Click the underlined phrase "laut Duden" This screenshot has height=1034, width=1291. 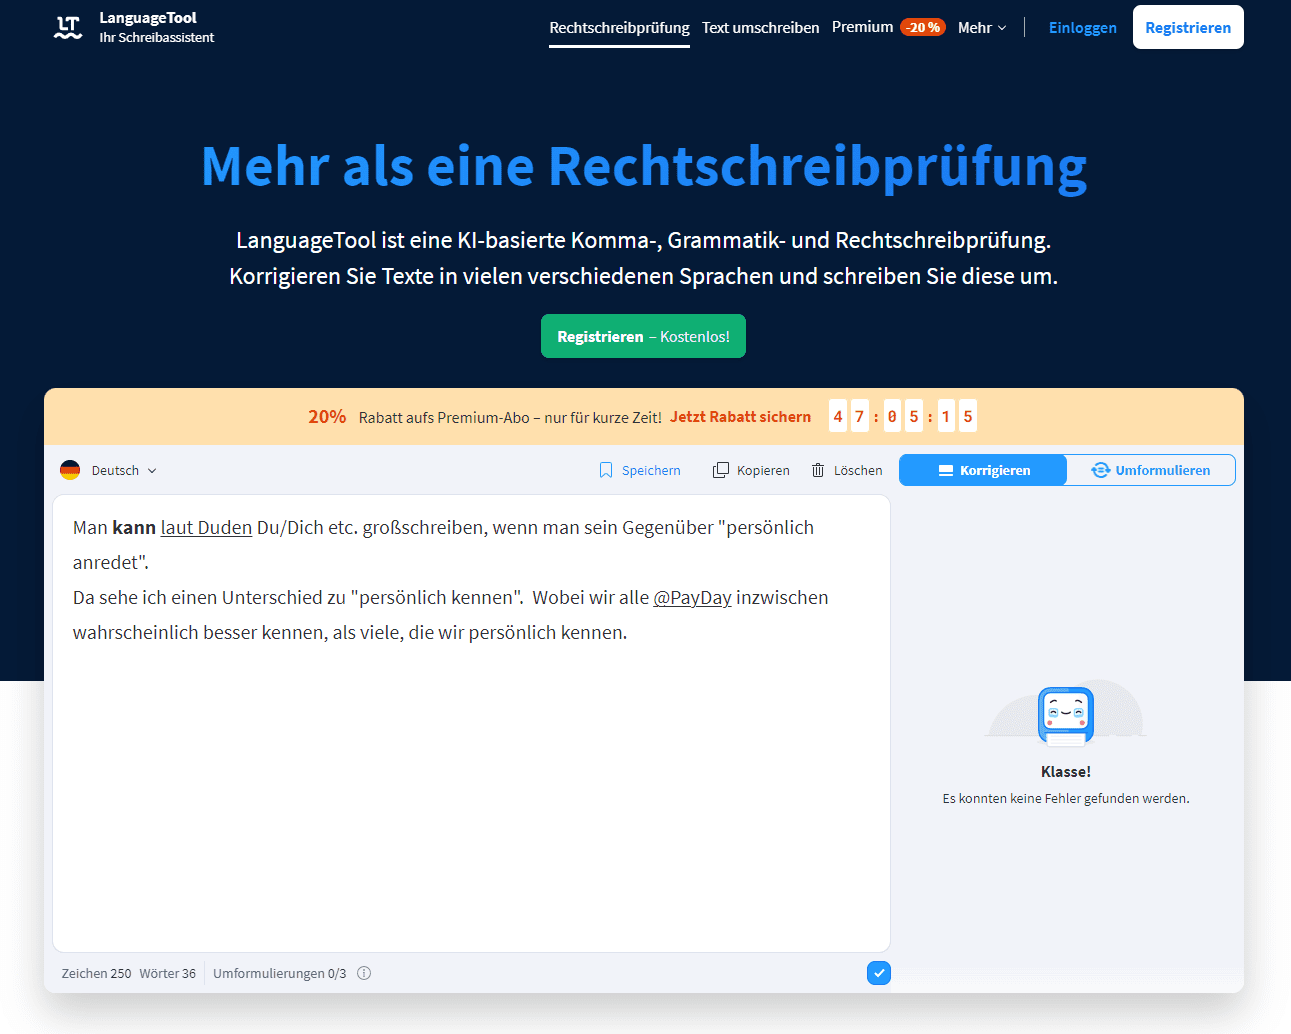[206, 527]
